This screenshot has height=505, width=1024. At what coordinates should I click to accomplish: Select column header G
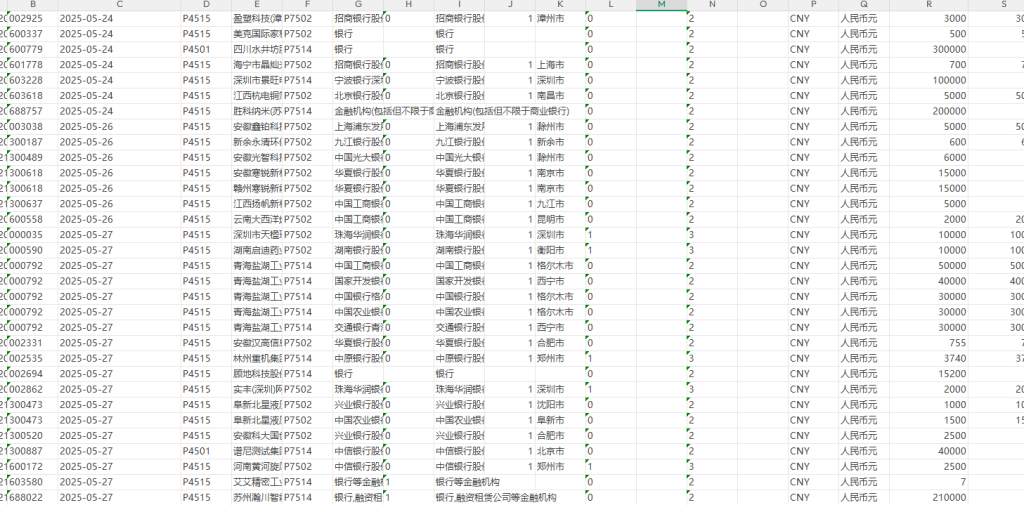point(358,5)
